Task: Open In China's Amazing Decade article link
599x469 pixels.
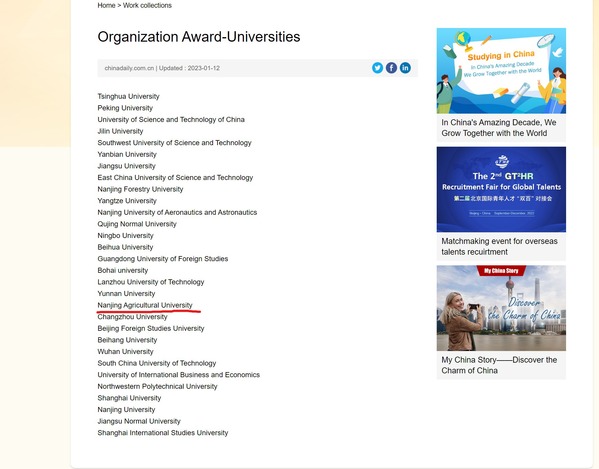Action: pyautogui.click(x=499, y=128)
